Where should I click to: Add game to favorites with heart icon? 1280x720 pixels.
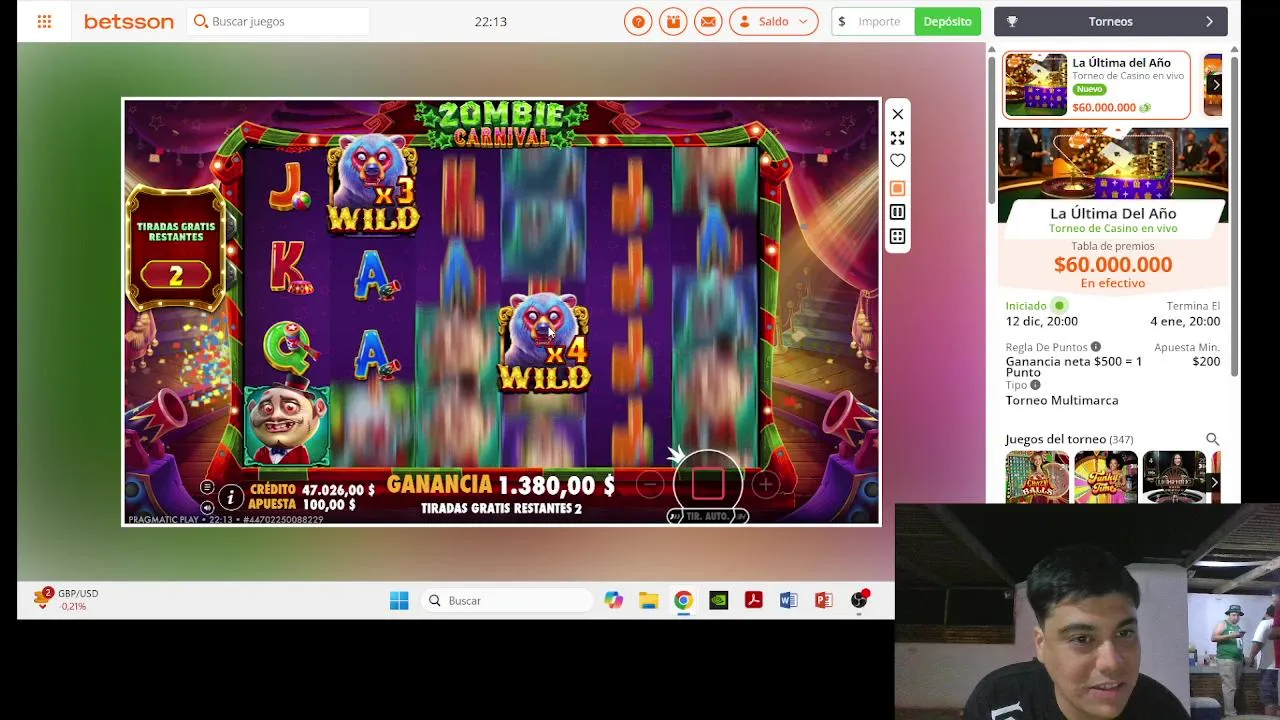click(898, 161)
